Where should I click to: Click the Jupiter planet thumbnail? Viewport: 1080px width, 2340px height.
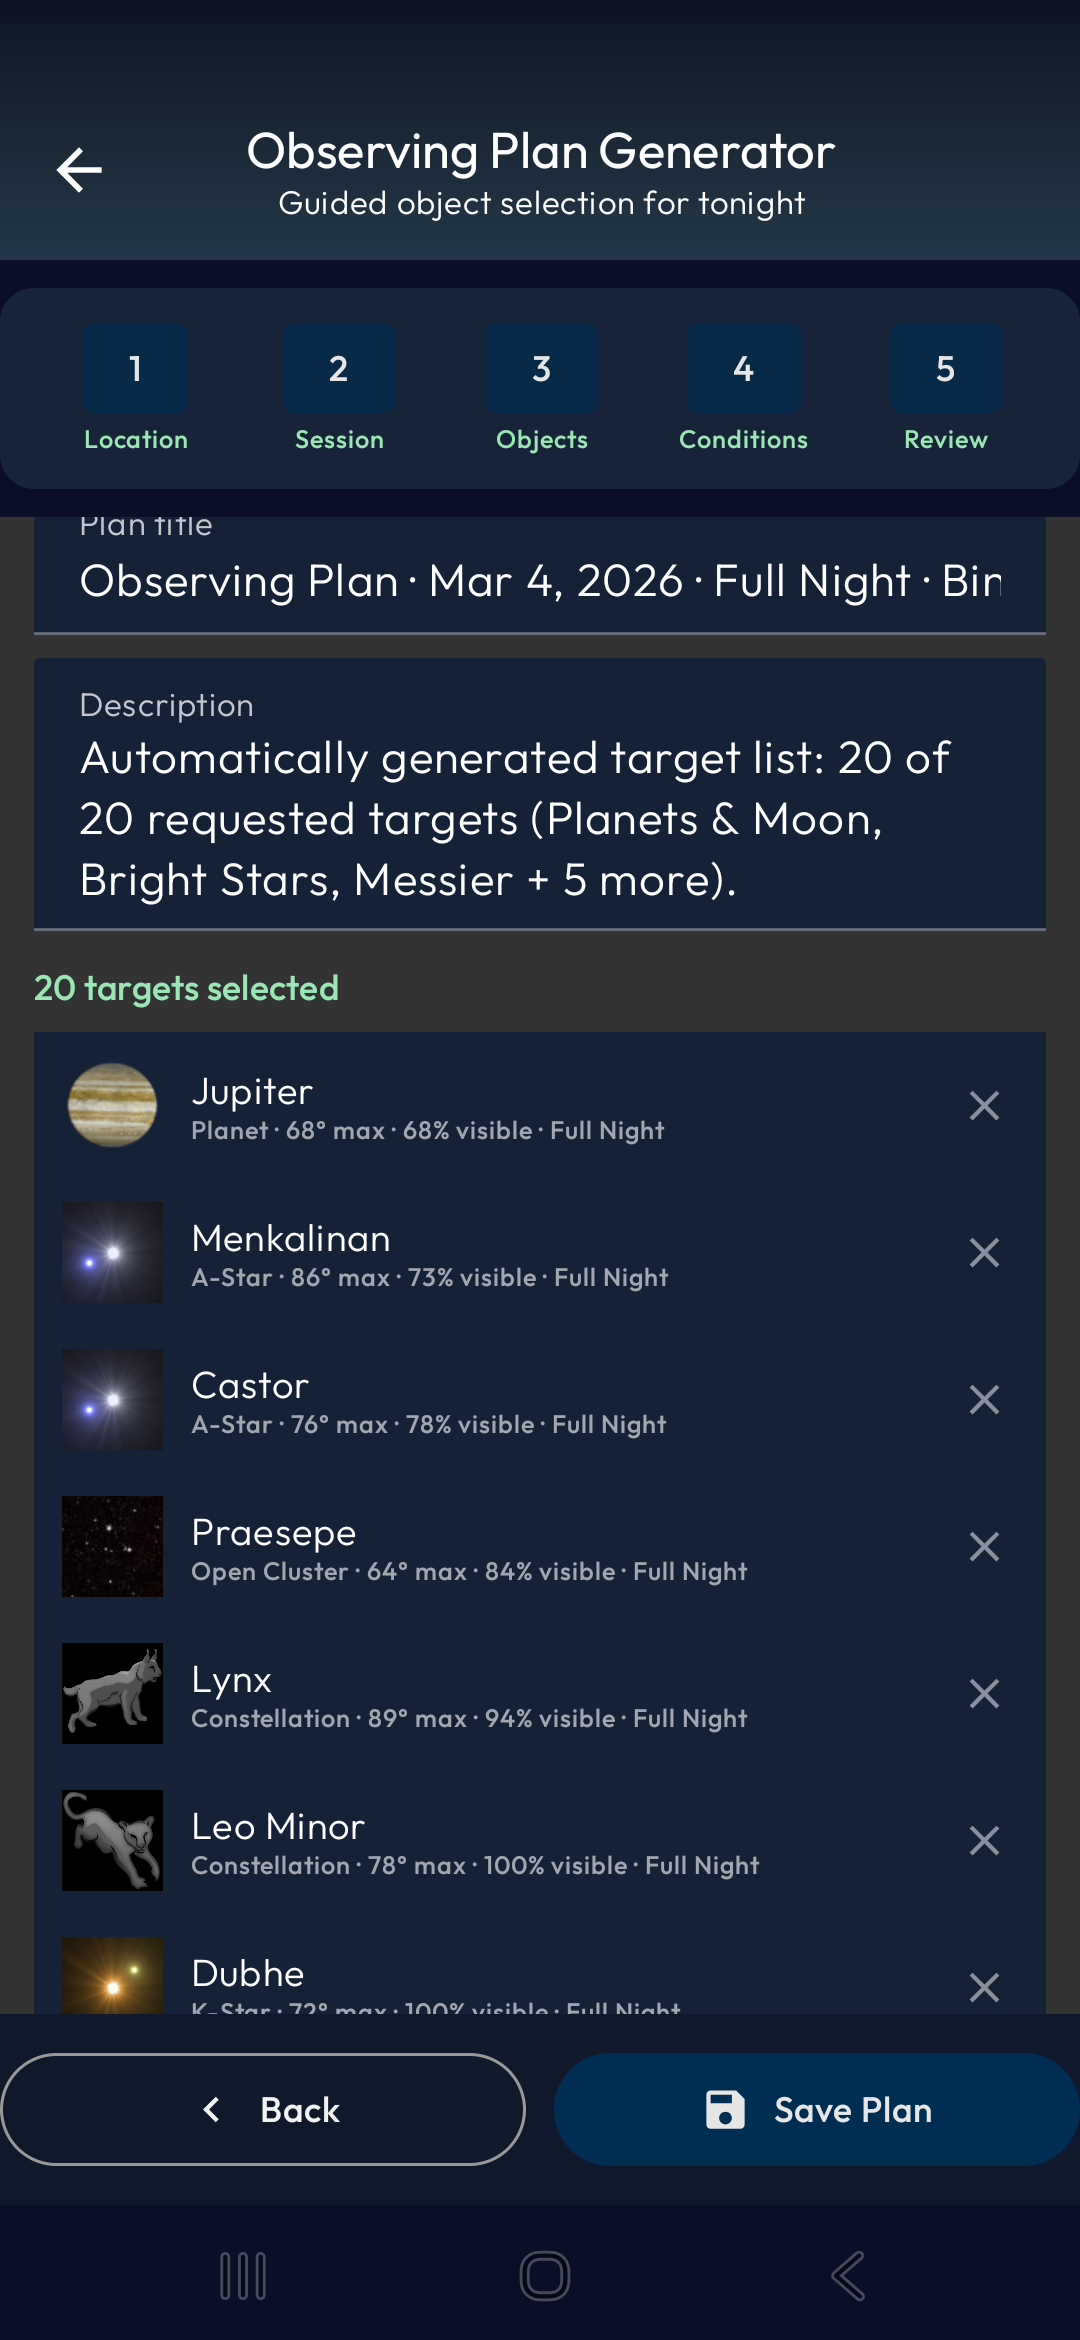tap(111, 1107)
